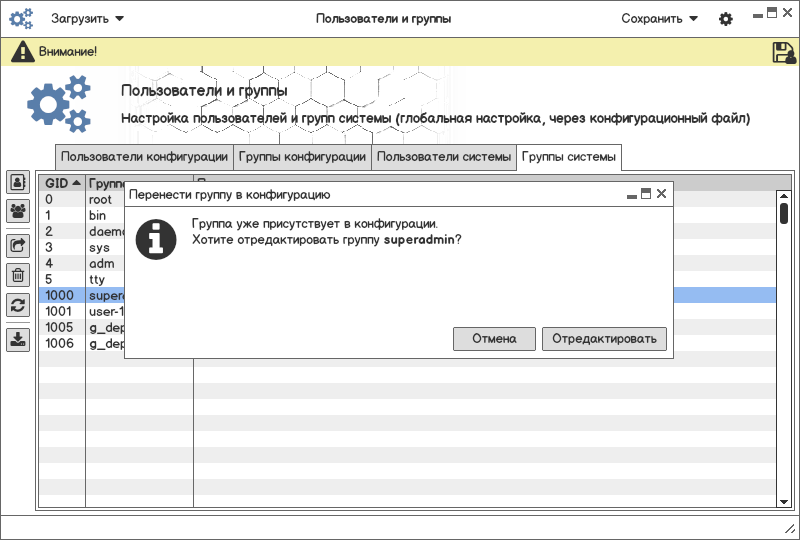Image resolution: width=800 pixels, height=540 pixels.
Task: Open settings gear in the title bar
Action: pyautogui.click(x=726, y=19)
